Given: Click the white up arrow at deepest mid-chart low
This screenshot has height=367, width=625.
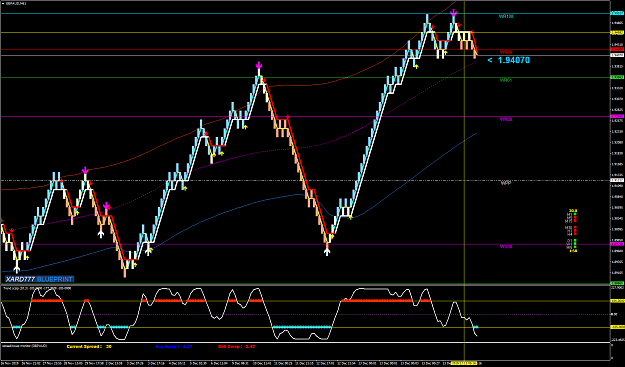Looking at the screenshot, I should click(327, 251).
